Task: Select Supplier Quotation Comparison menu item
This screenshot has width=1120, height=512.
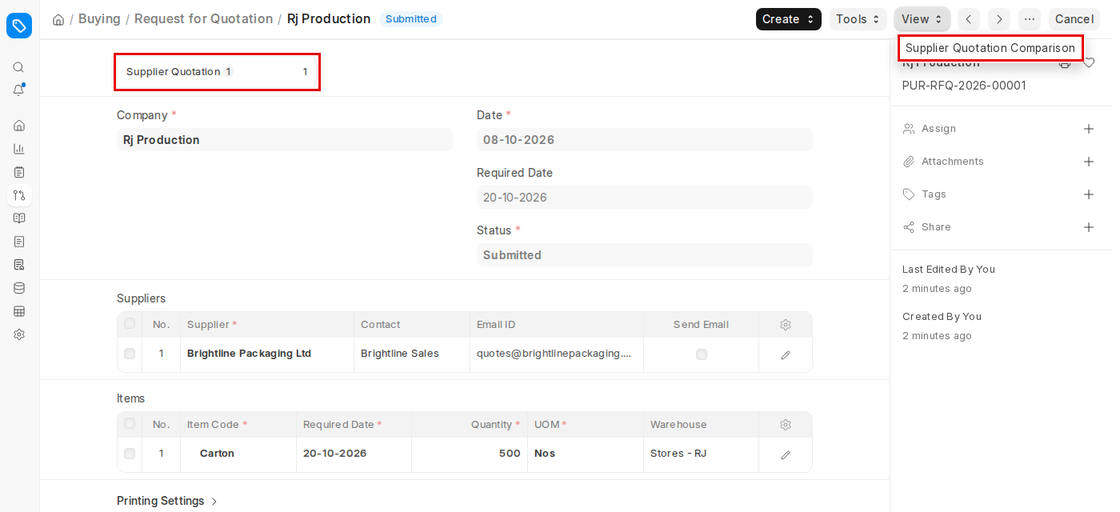Action: [x=990, y=48]
